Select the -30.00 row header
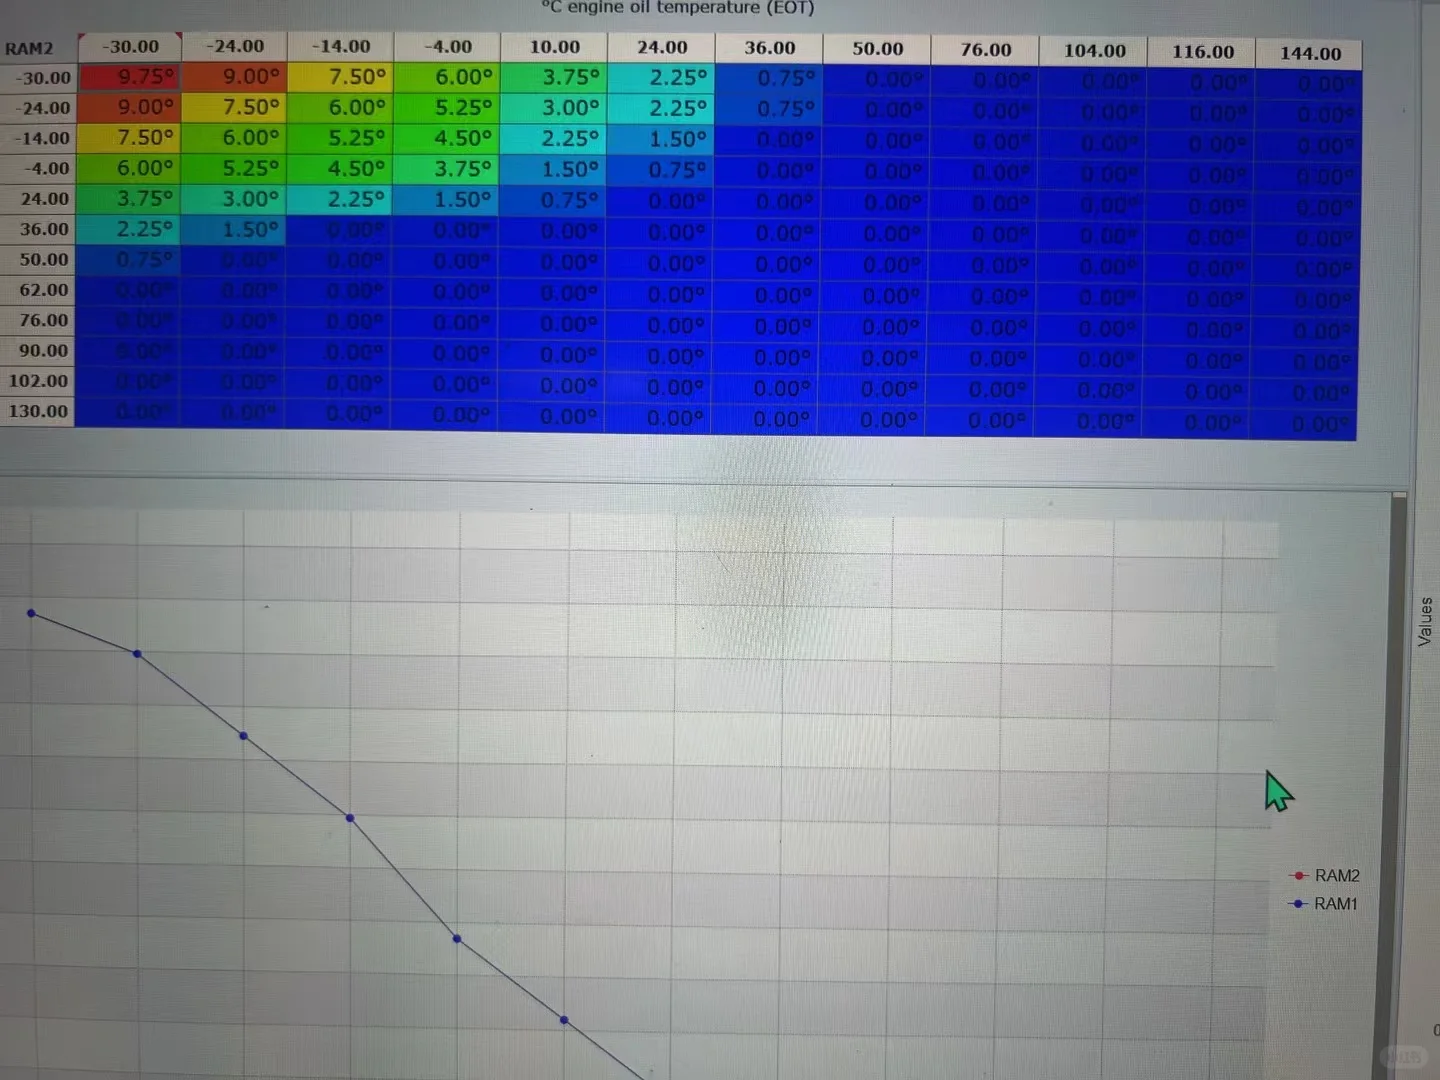This screenshot has width=1440, height=1080. pyautogui.click(x=38, y=77)
